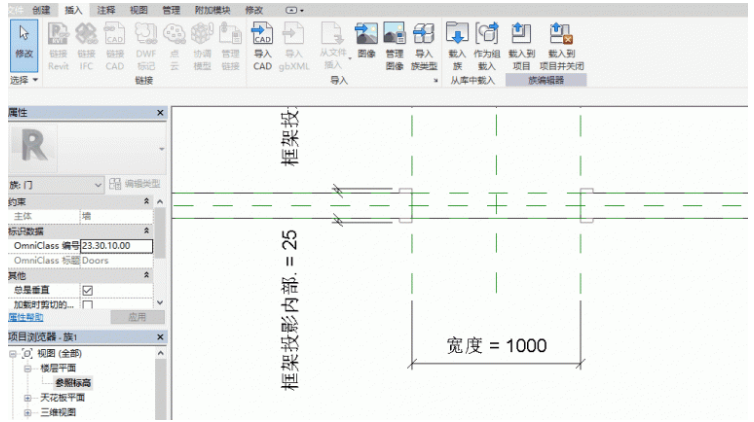Switch to the 注释 ribbon tab
The width and height of the screenshot is (754, 422).
click(106, 10)
